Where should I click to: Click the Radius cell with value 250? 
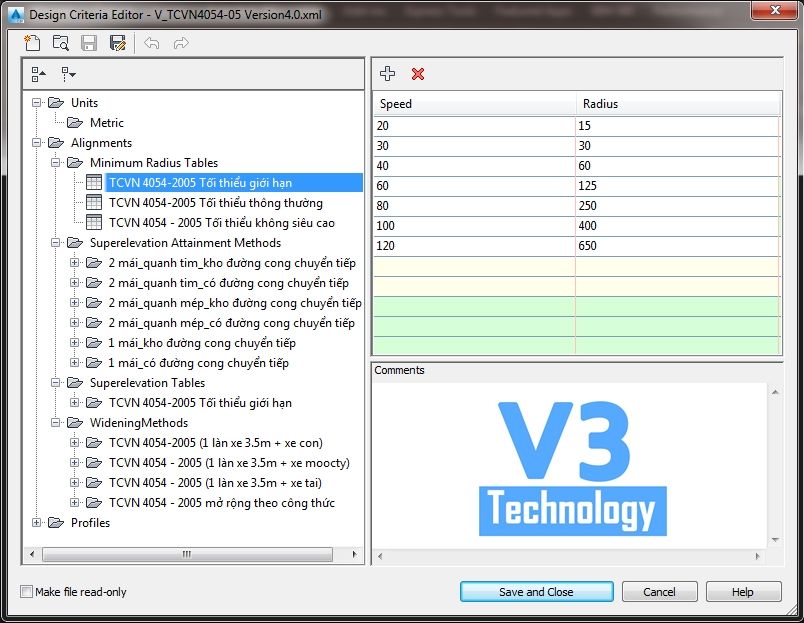(677, 206)
